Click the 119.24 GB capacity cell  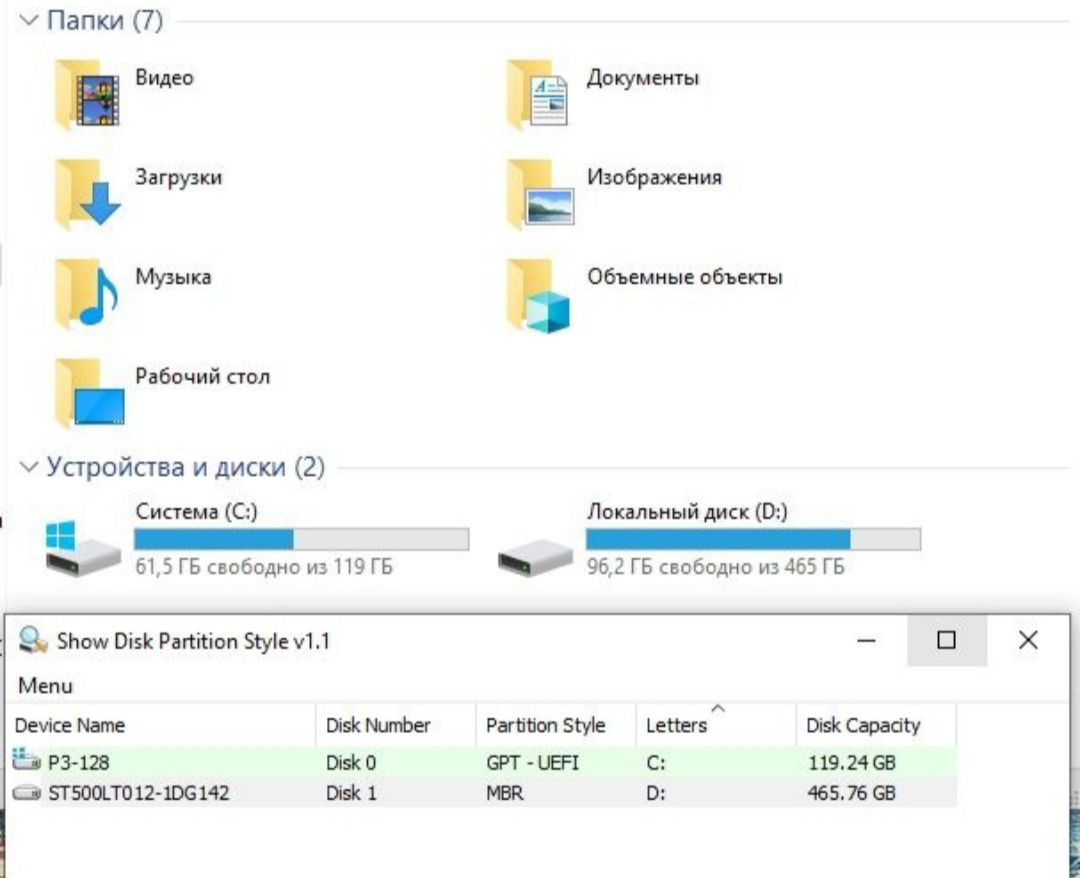pyautogui.click(x=852, y=762)
